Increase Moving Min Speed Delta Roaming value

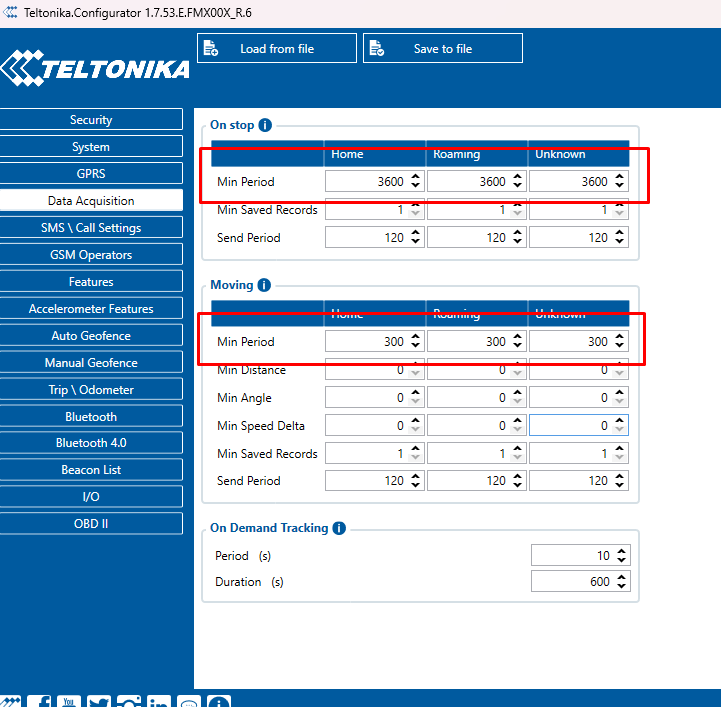tap(518, 421)
